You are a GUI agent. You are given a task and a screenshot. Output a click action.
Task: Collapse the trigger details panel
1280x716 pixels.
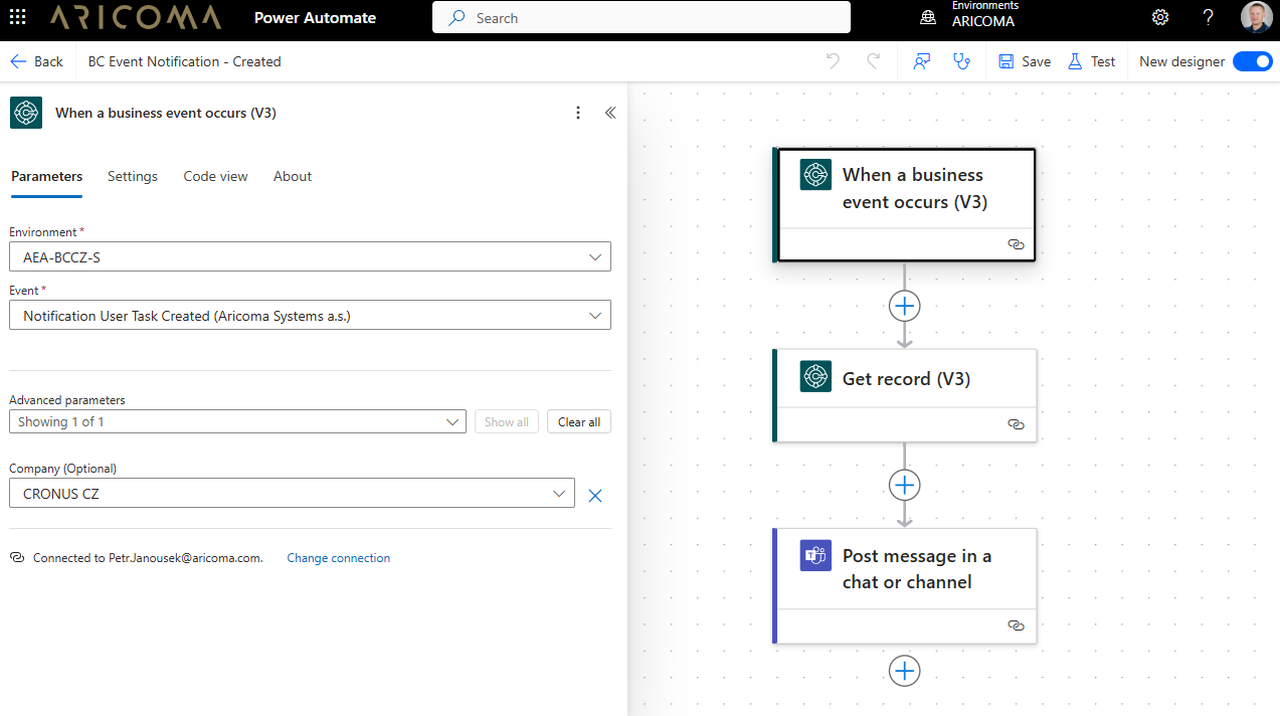(x=610, y=113)
